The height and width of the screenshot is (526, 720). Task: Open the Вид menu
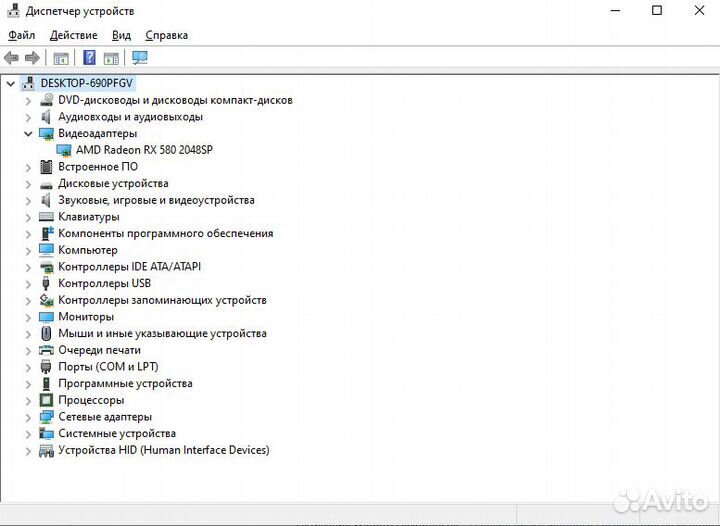coord(121,35)
